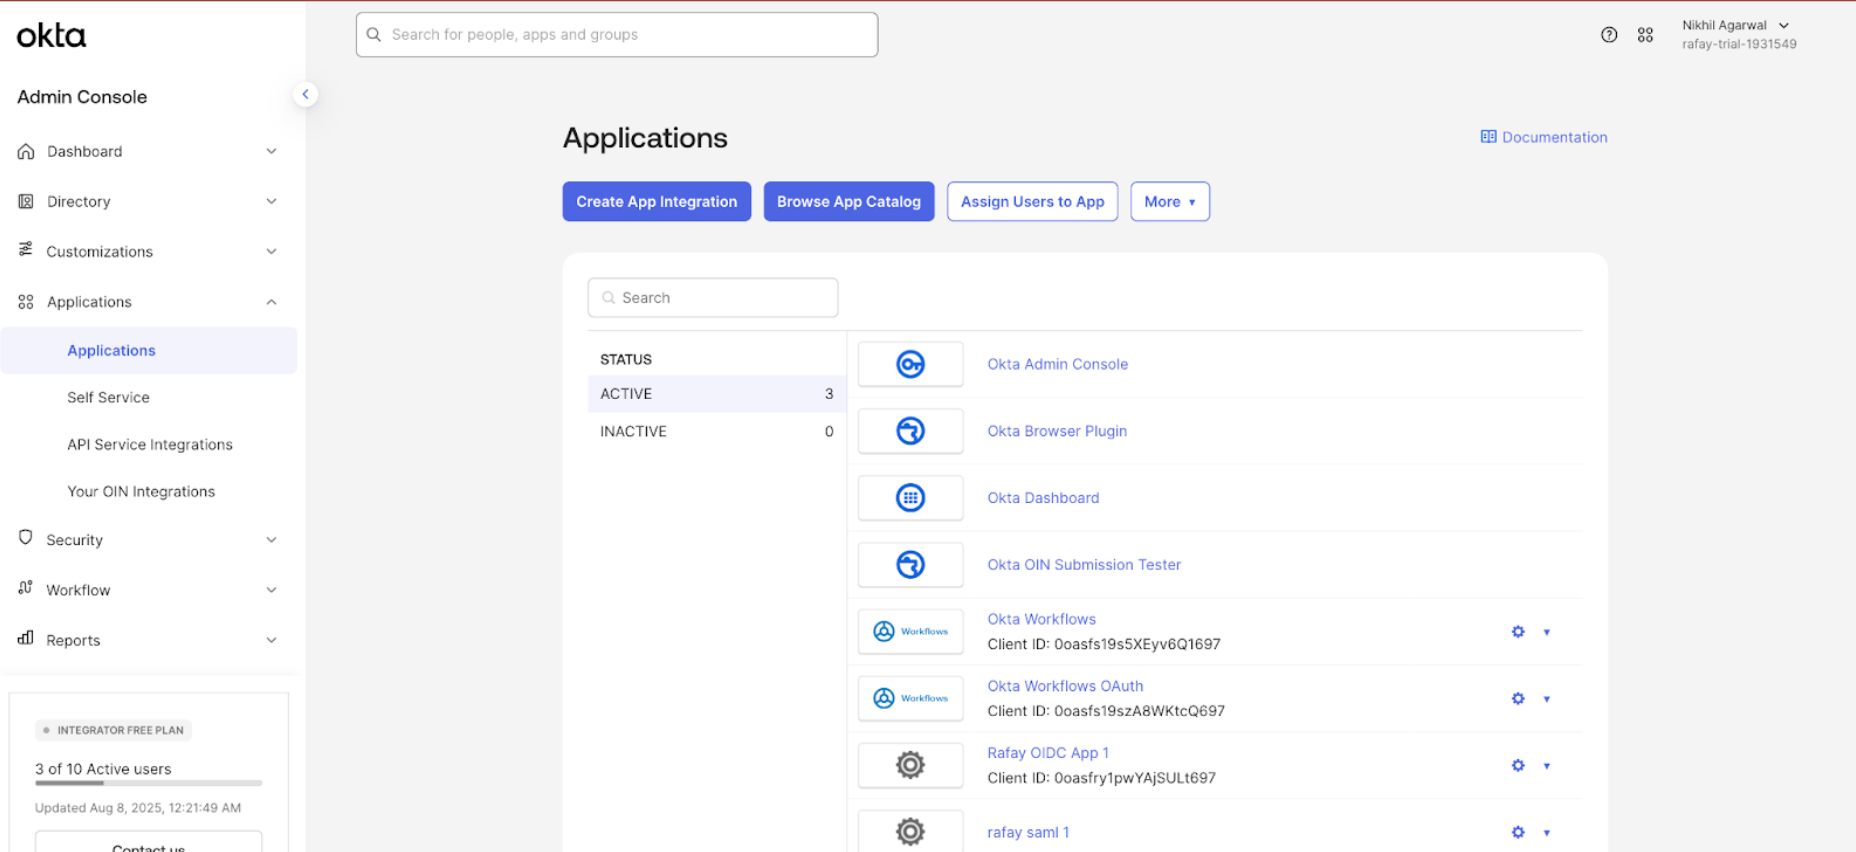Click the gear icon for Rafay OIDC App 1

pos(1517,766)
